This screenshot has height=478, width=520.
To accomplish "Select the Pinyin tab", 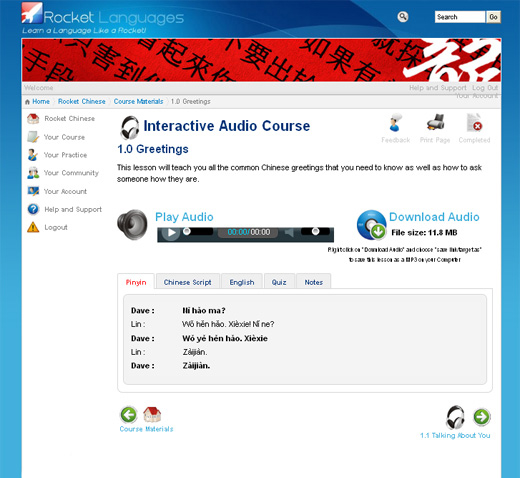I will tap(136, 282).
